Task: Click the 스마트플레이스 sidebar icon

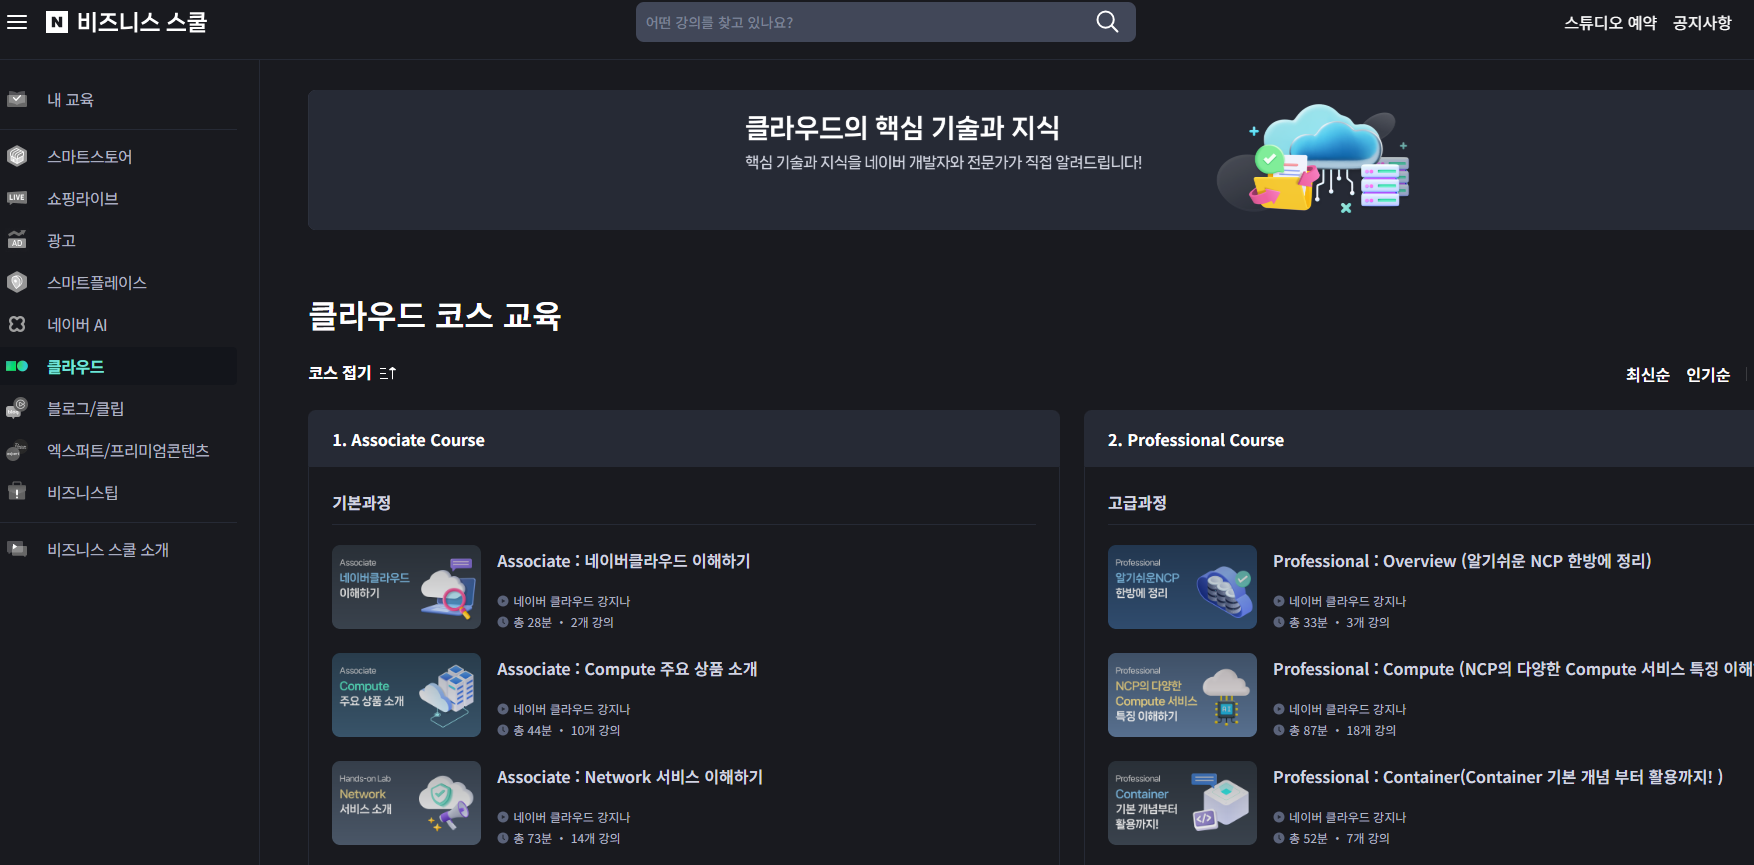Action: pos(17,282)
